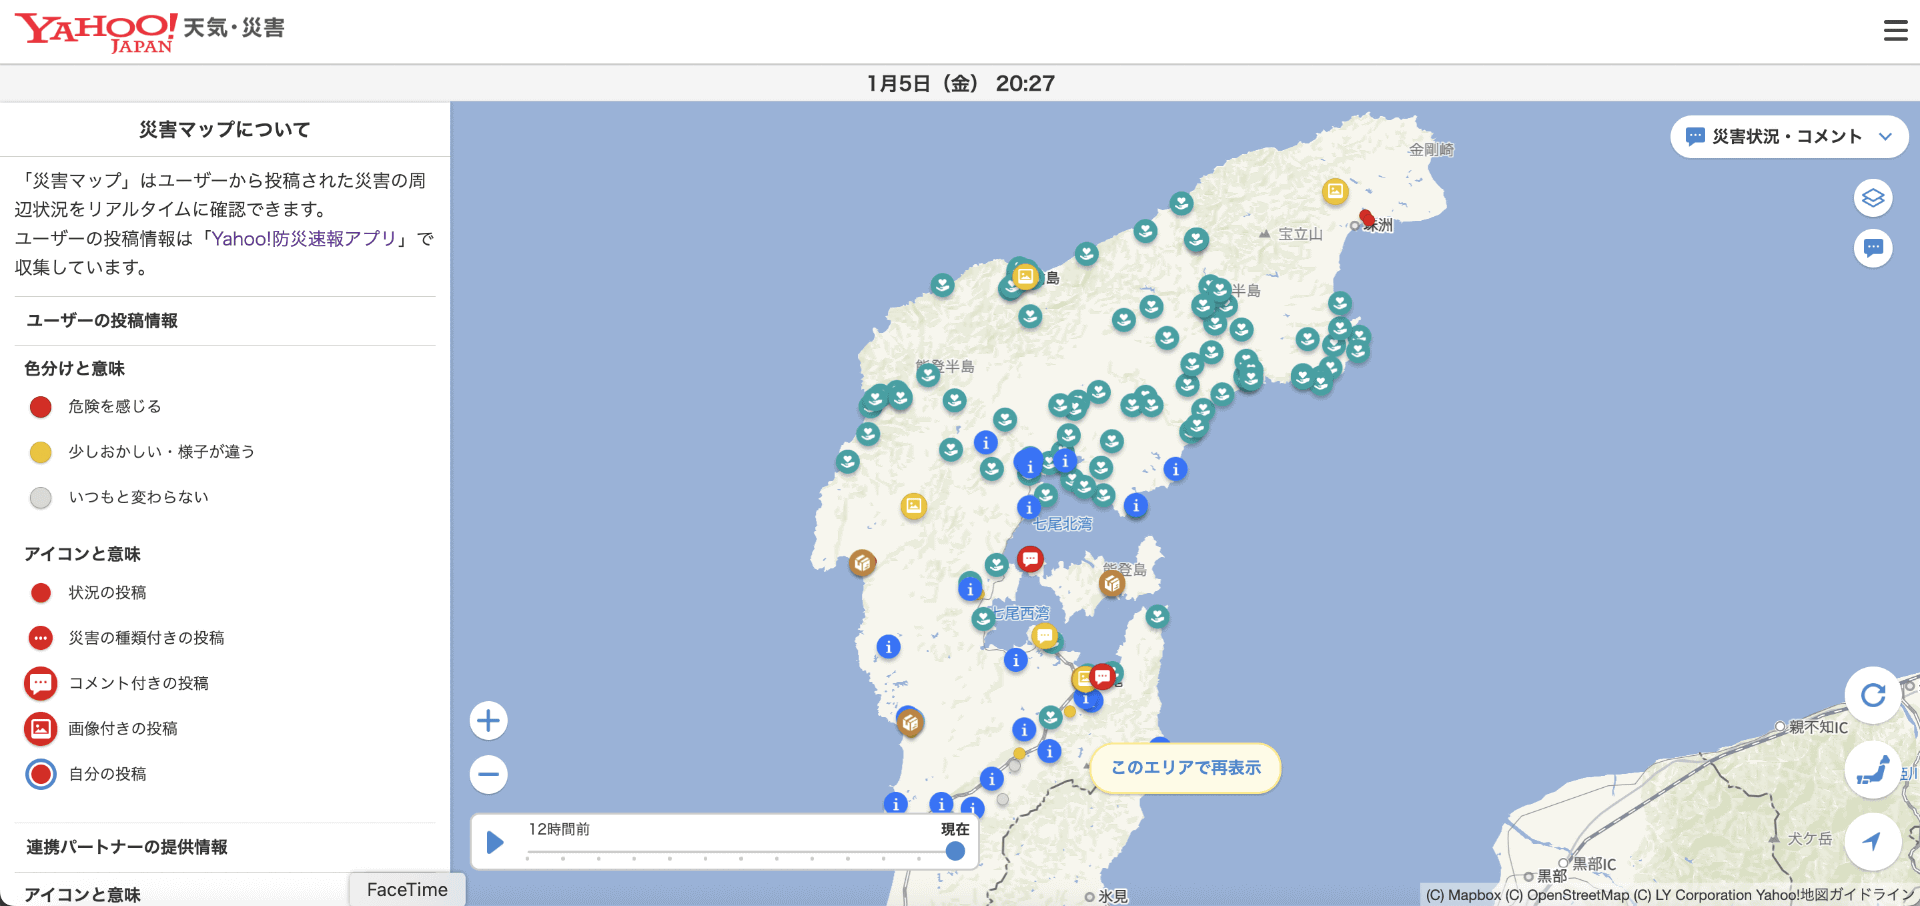Click the timeline slider handle at 現在
The height and width of the screenshot is (906, 1920).
pos(955,851)
